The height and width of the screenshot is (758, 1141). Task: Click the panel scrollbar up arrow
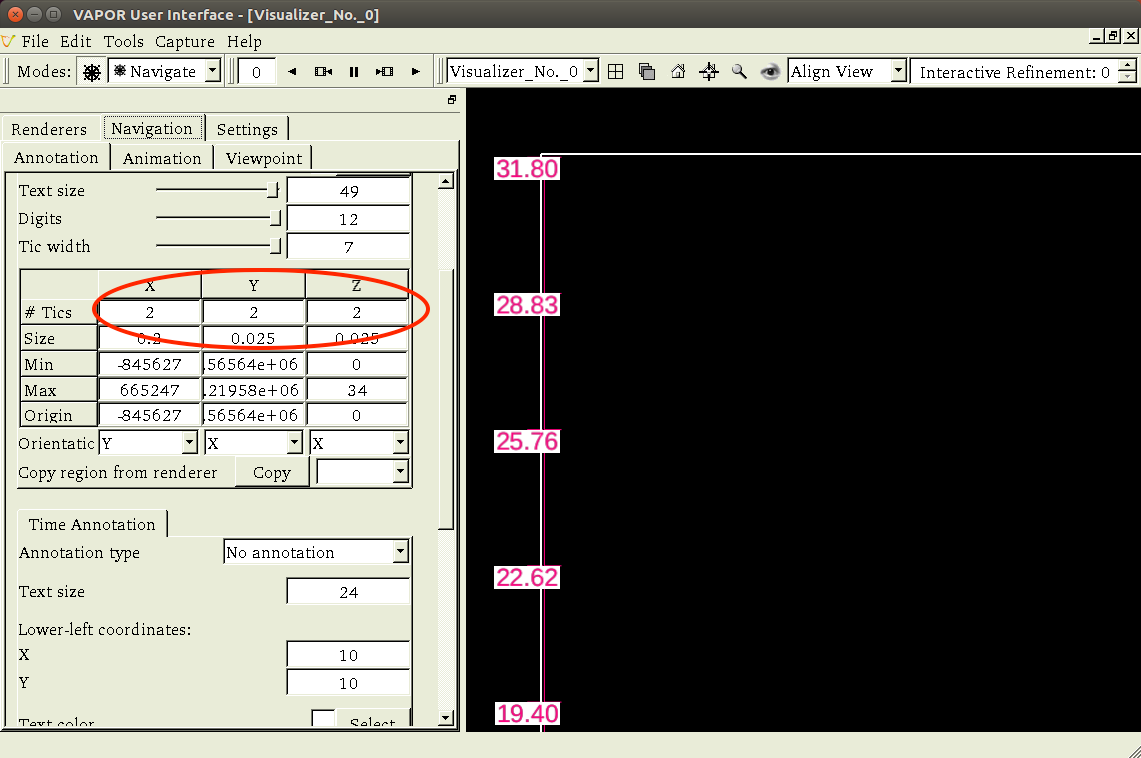click(446, 182)
